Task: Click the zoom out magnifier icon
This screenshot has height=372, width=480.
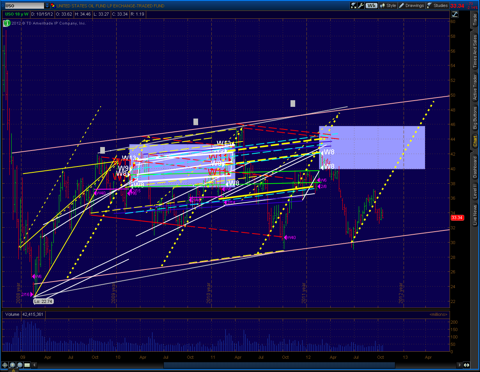Action: point(20,365)
